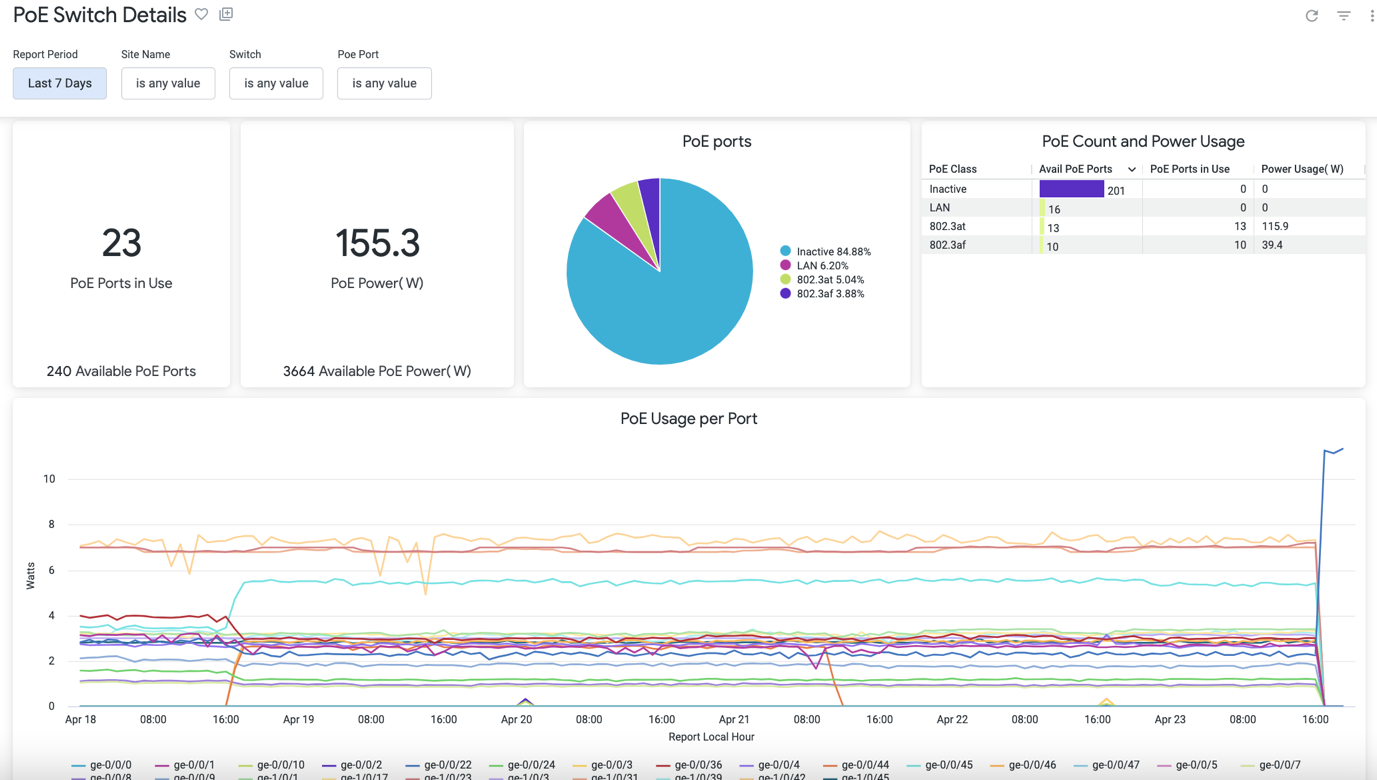Toggle ge-0/0/0 series in chart legend
Screen dimensions: 1377x780
[102, 765]
